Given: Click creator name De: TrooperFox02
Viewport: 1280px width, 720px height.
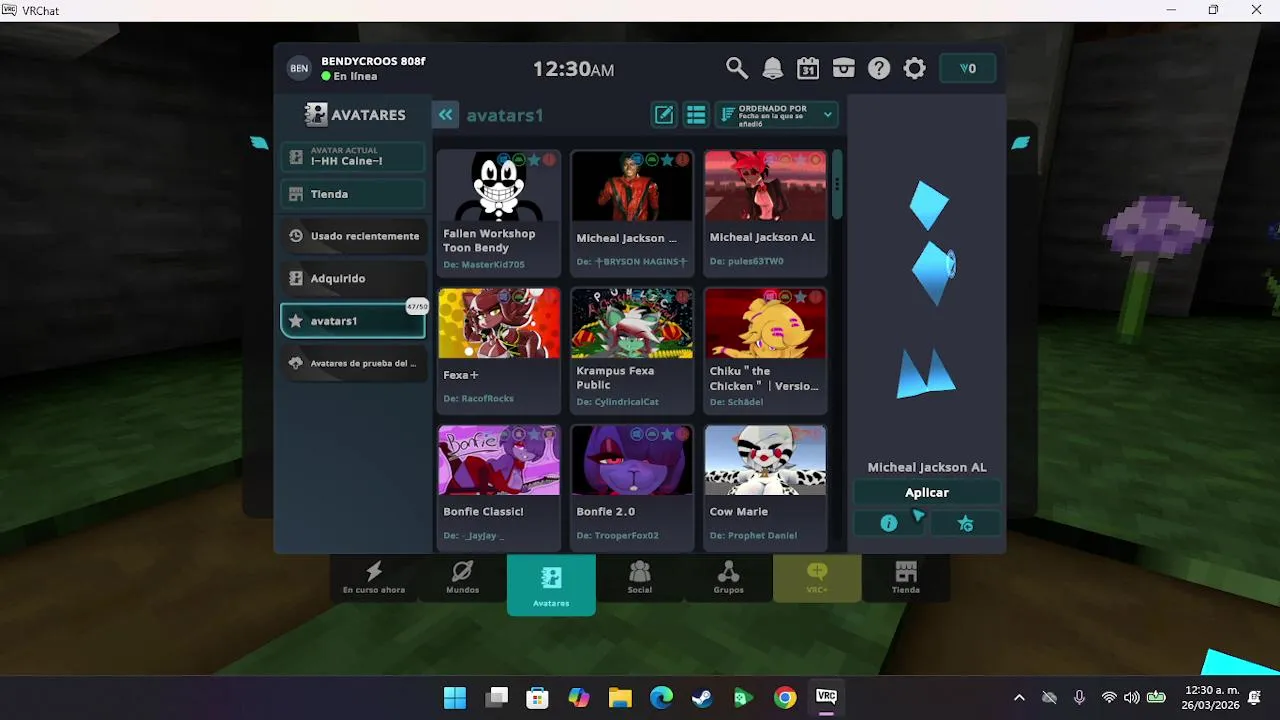Looking at the screenshot, I should (x=618, y=535).
